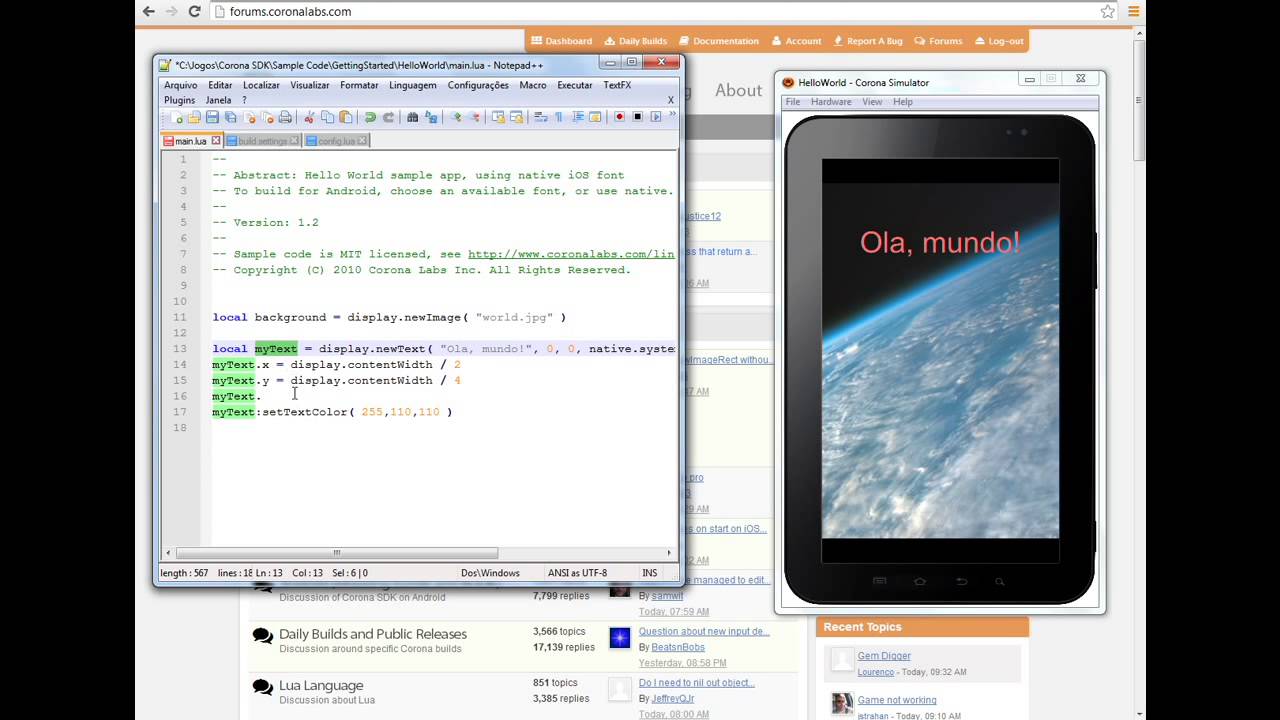The height and width of the screenshot is (720, 1280).
Task: Open View menu in Corona Simulator
Action: click(872, 102)
